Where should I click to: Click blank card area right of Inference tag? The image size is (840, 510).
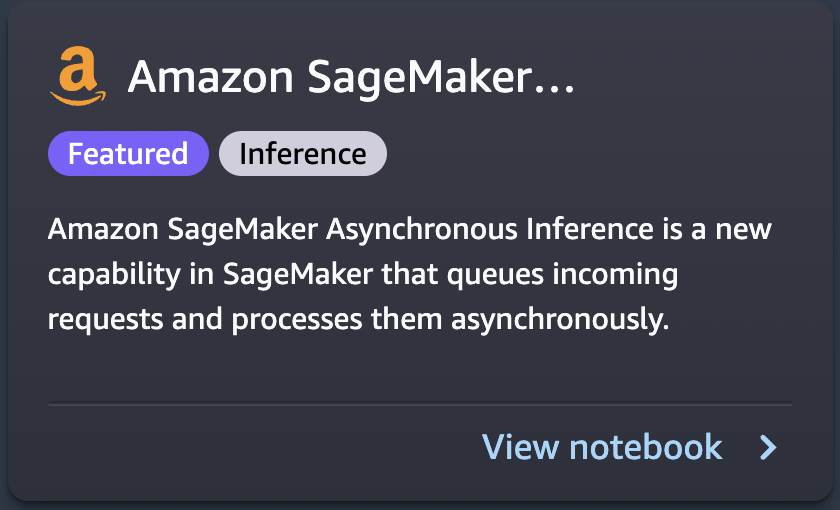click(589, 154)
